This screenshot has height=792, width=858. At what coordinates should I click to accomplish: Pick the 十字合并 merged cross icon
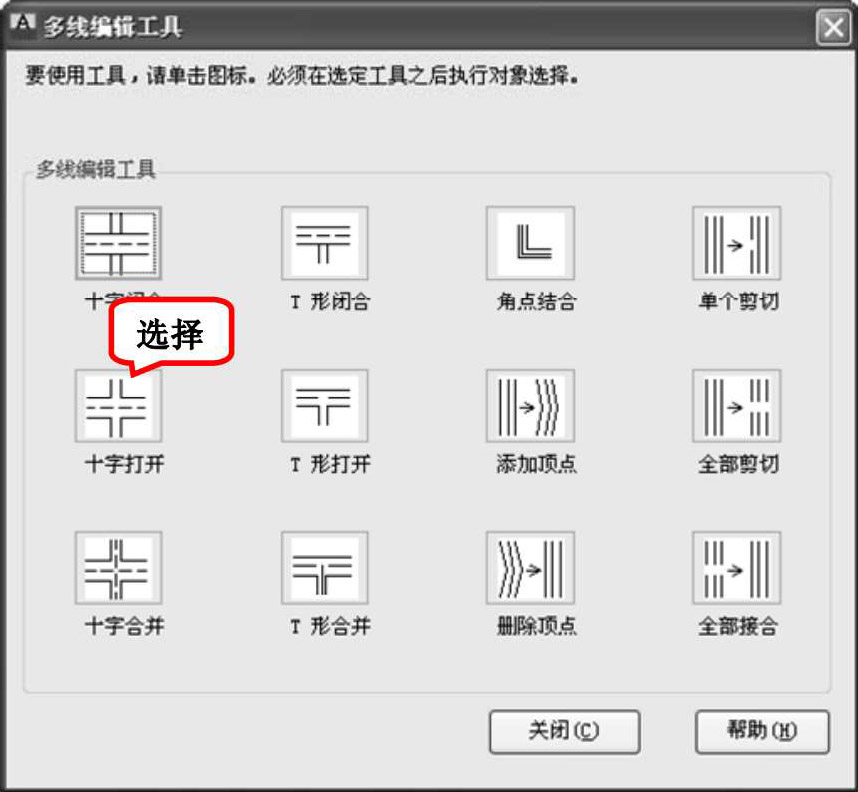point(118,568)
